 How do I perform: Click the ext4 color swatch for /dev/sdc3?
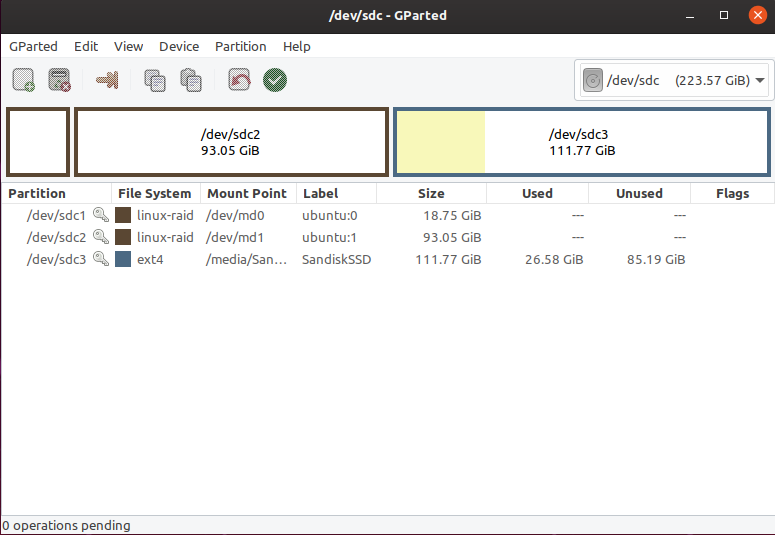point(123,259)
